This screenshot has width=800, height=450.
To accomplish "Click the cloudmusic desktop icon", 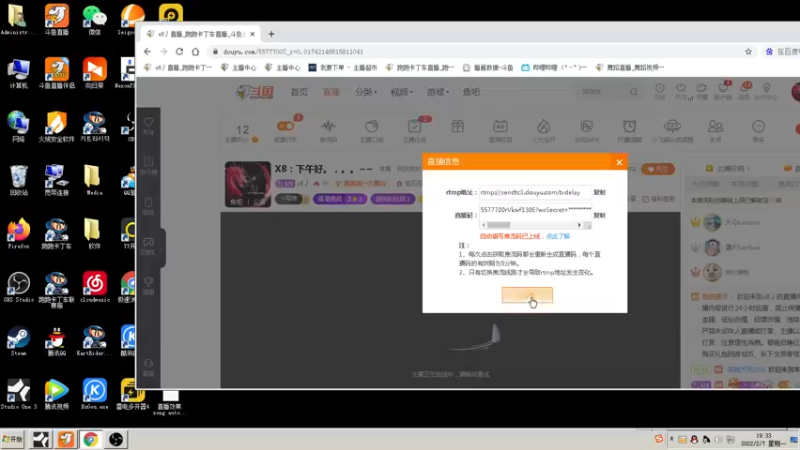I will pos(95,287).
